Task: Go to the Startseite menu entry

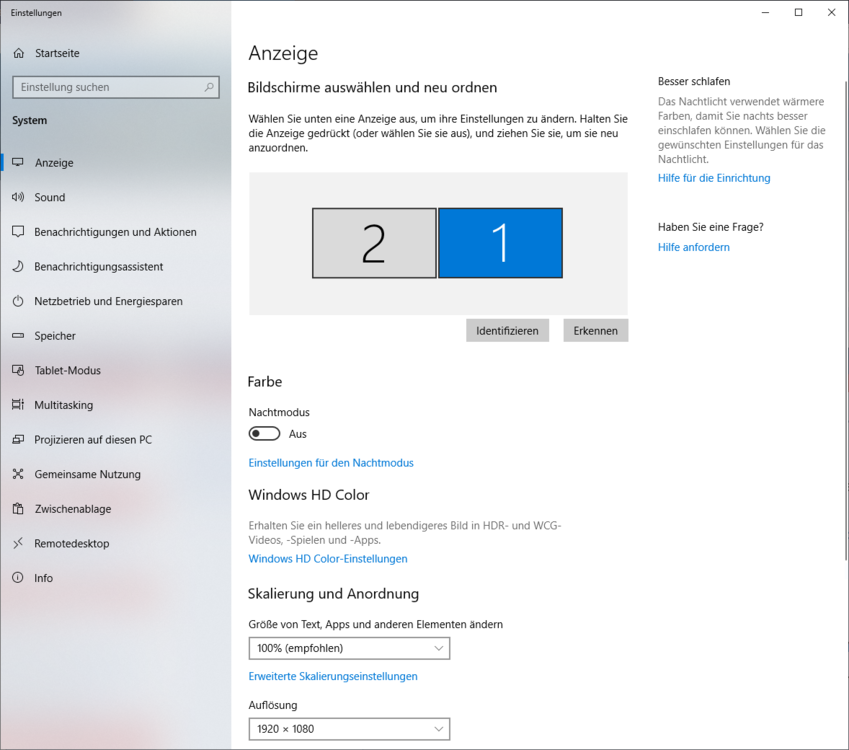Action: [55, 53]
